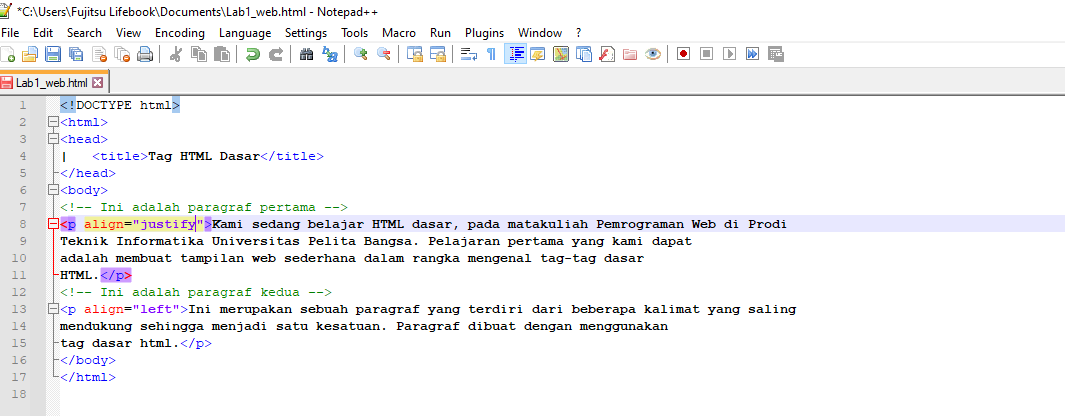Screen dimensions: 1065x416
Task: Click the Zoom In magnifier icon
Action: pos(361,54)
